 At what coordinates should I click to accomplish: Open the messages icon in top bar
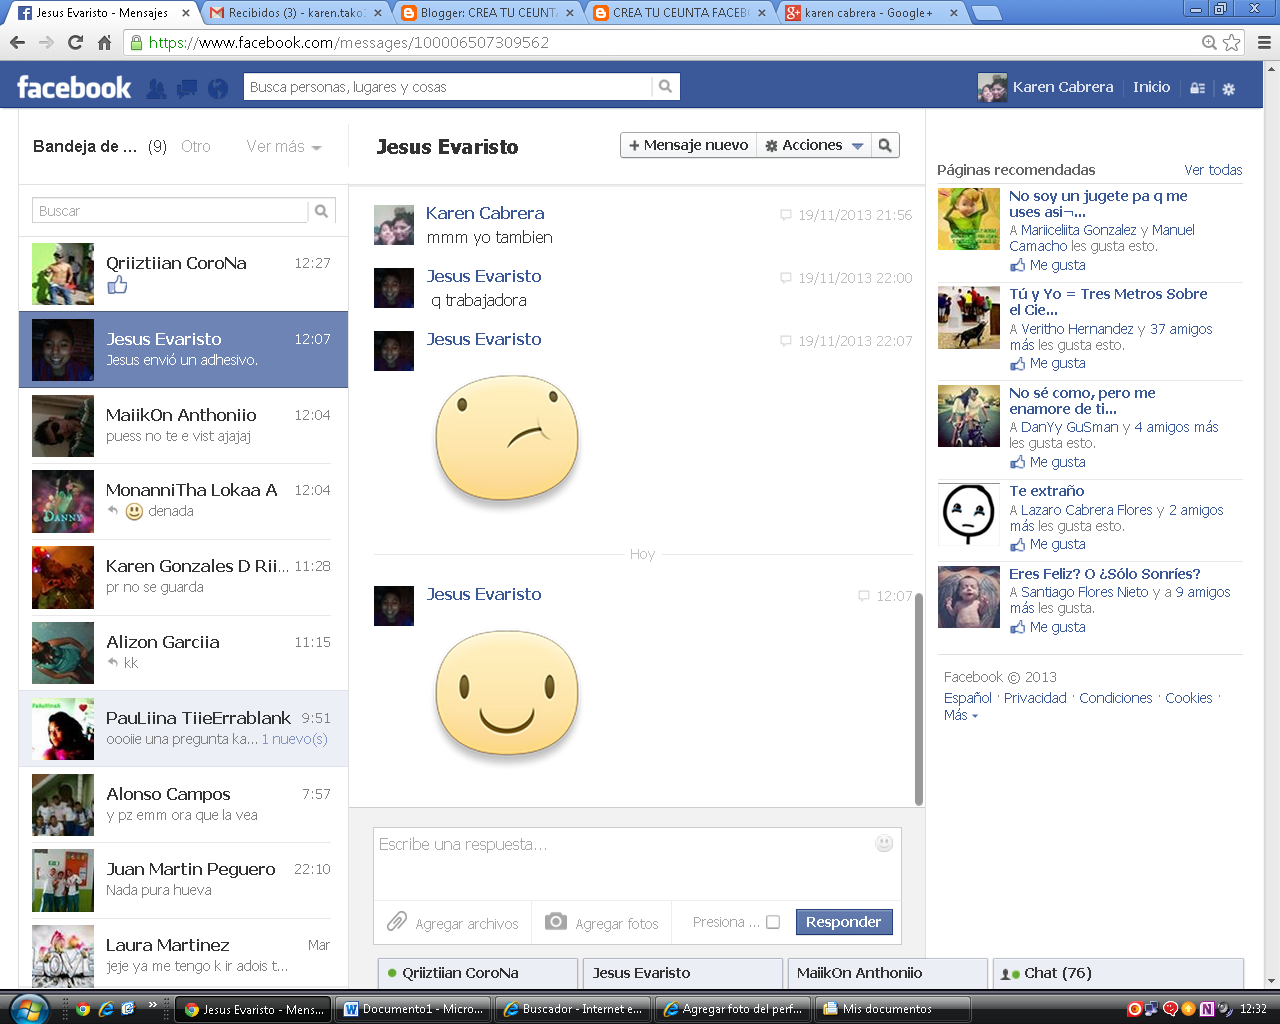[x=186, y=88]
